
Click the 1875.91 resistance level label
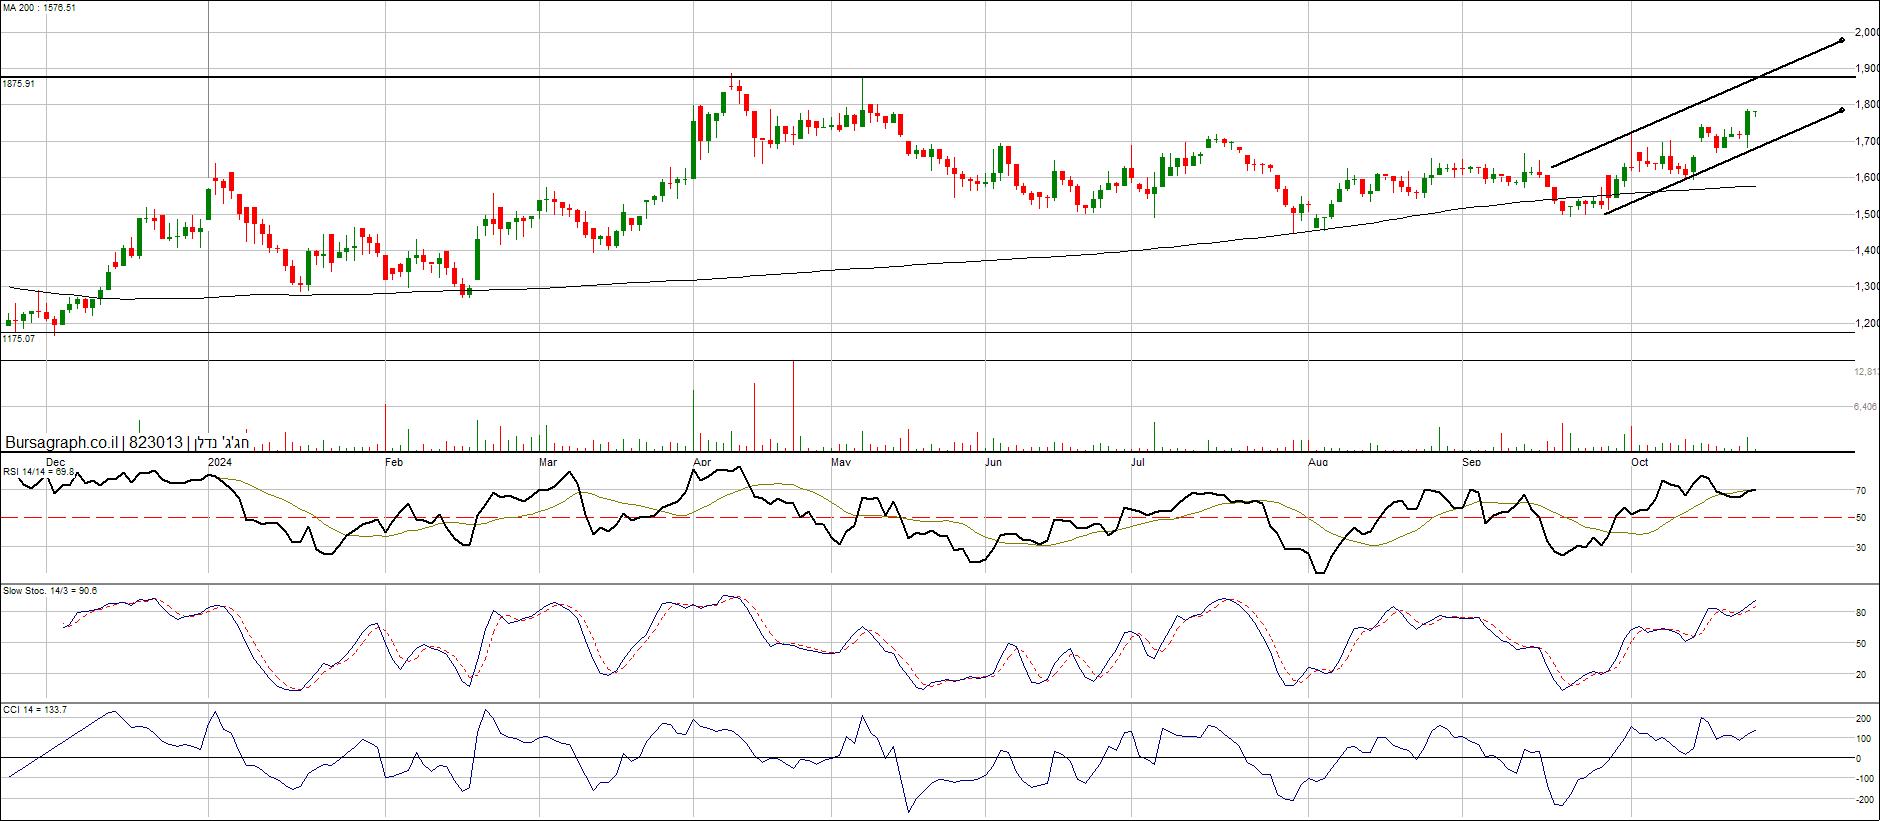19,84
